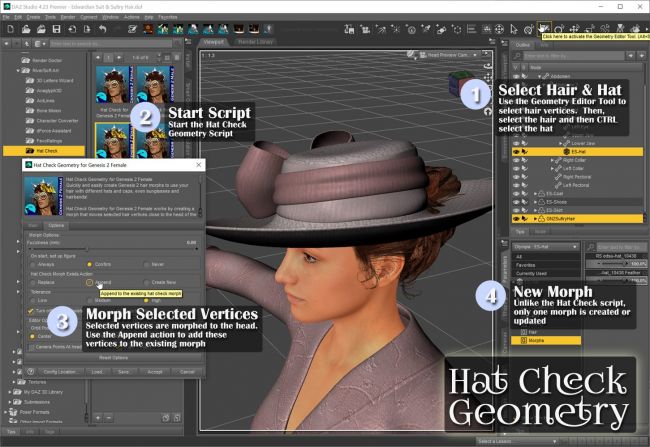
Task: Toggle visibility eye for ES-Hat node
Action: click(x=517, y=150)
